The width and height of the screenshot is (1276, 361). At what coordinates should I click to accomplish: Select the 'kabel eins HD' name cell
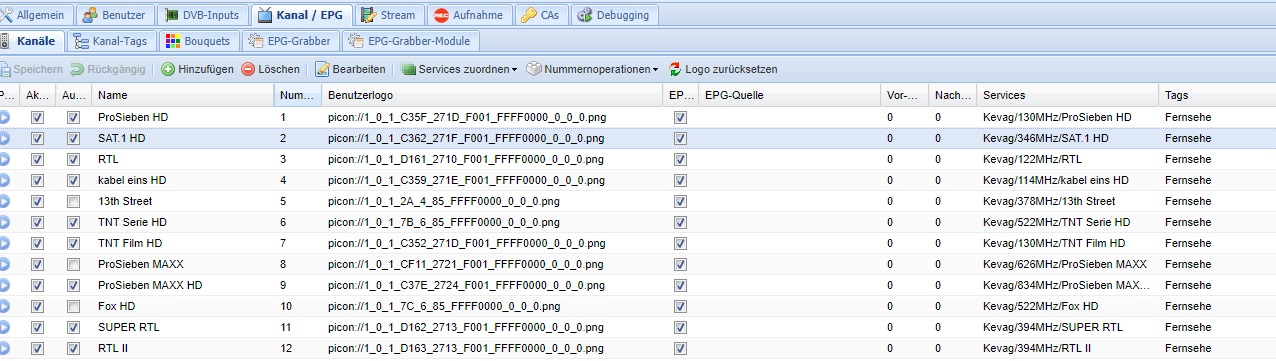pos(132,180)
